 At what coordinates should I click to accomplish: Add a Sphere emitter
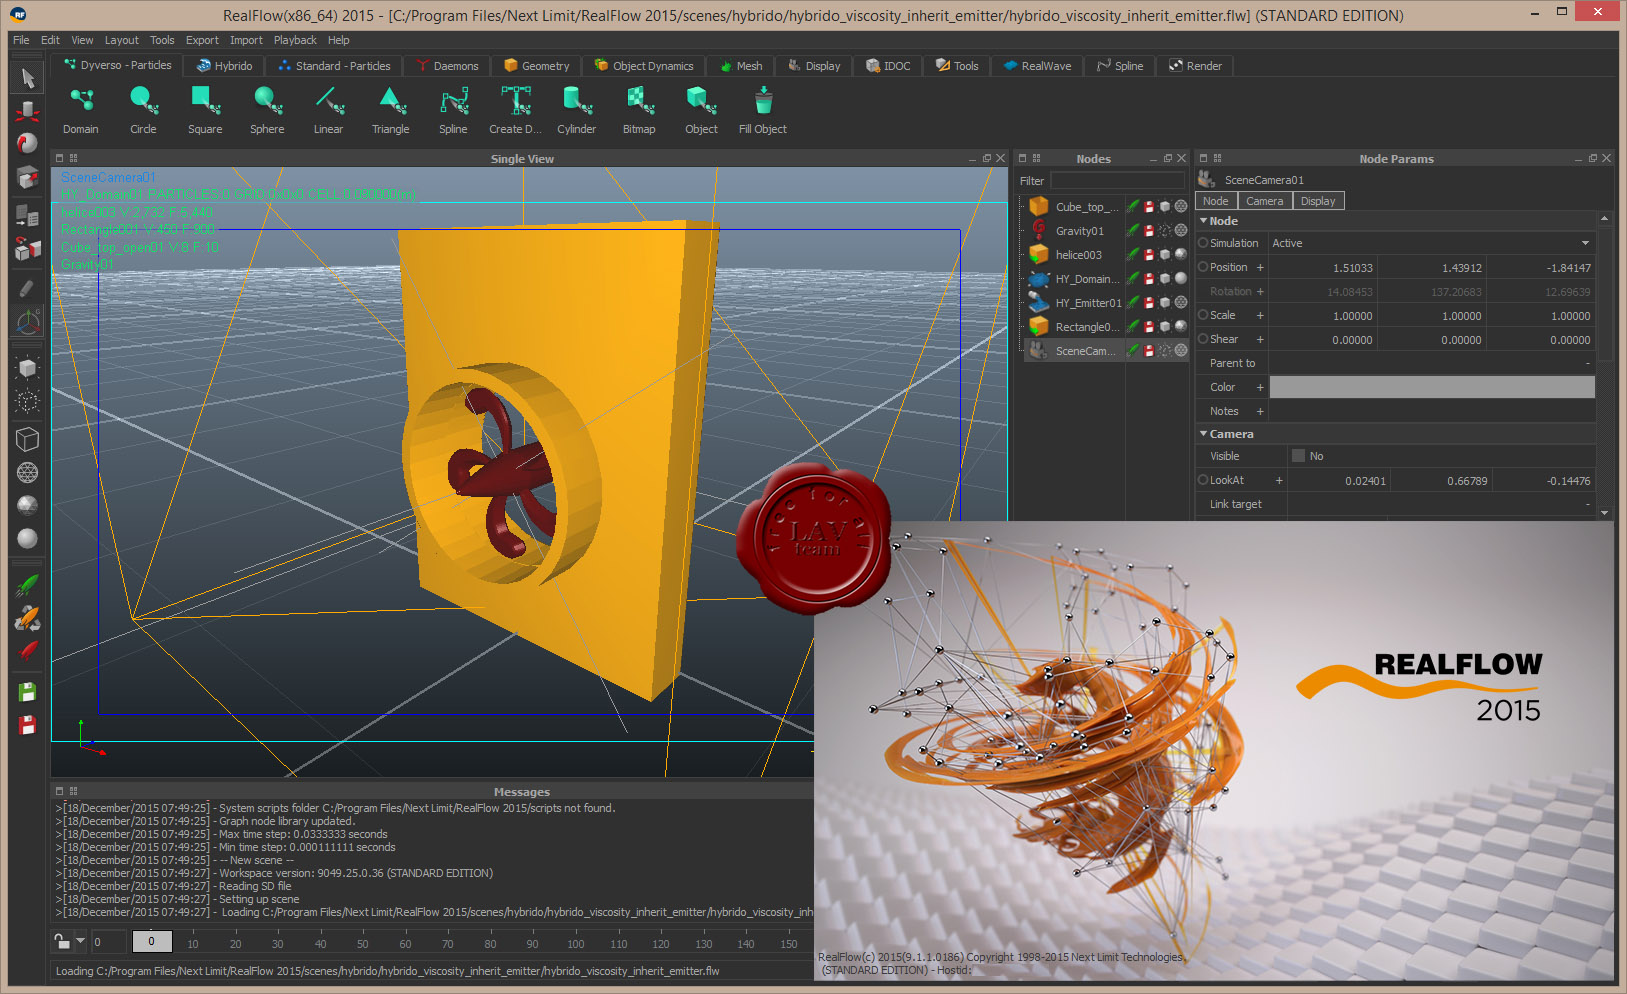pos(267,110)
